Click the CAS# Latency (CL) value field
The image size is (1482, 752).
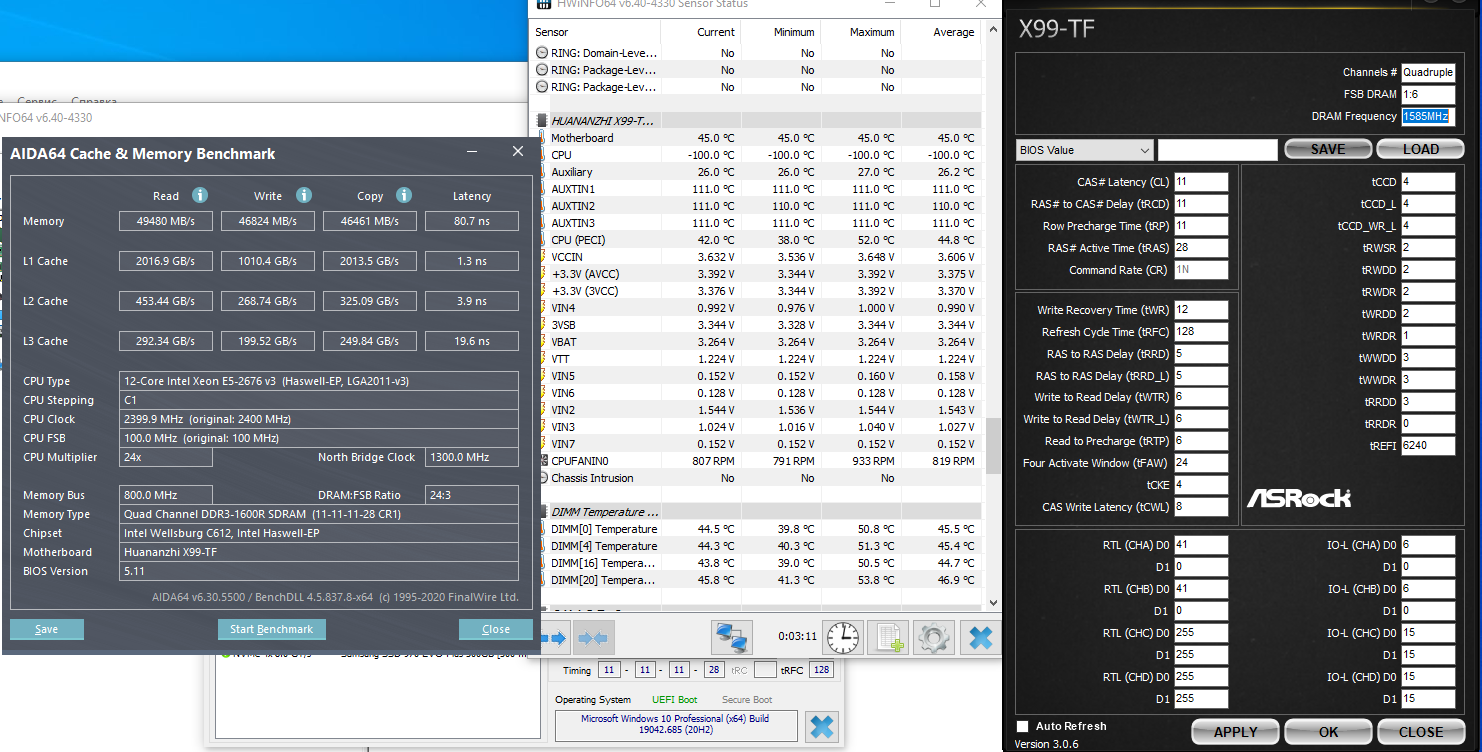[x=1200, y=182]
